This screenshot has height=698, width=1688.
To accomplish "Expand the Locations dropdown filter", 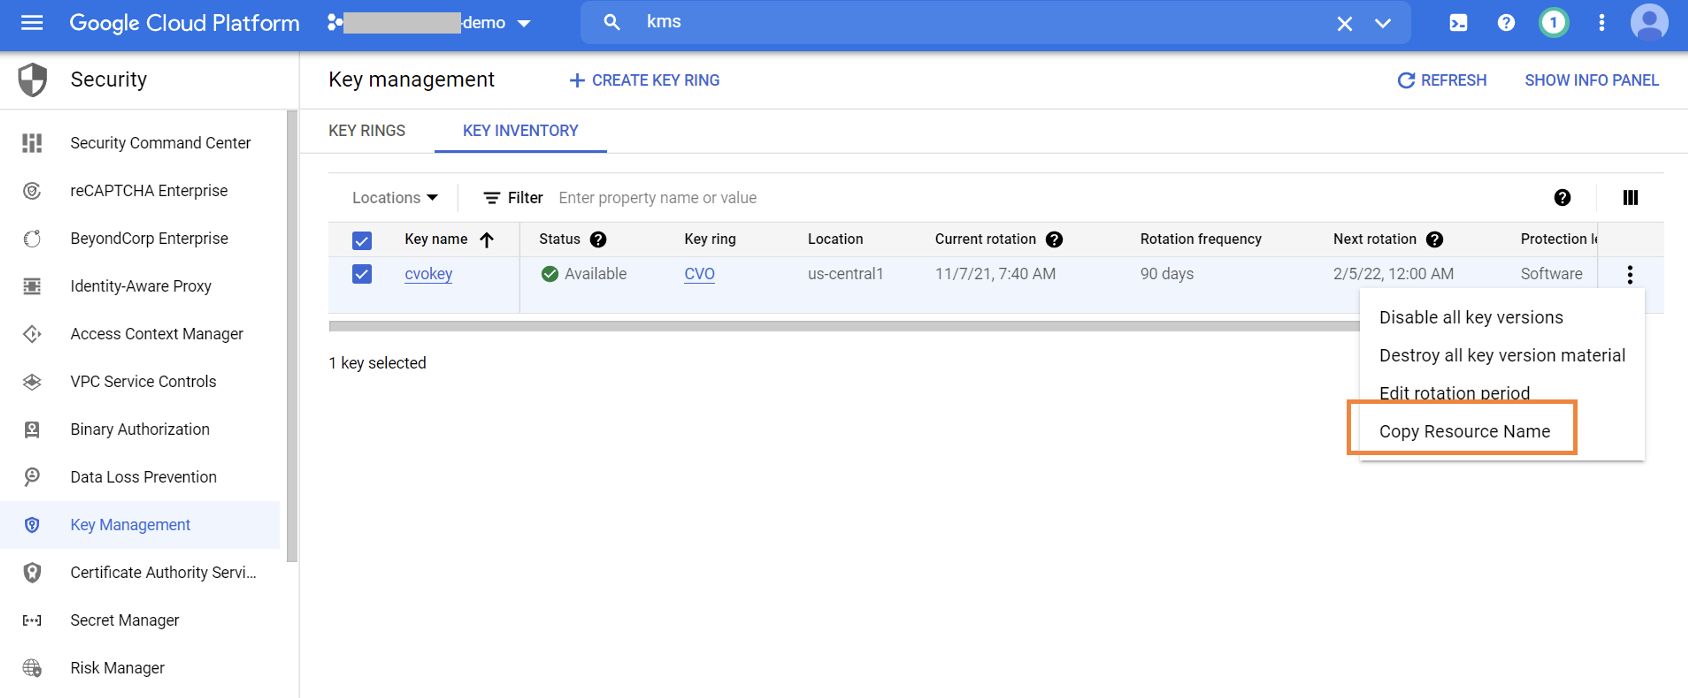I will coord(395,198).
